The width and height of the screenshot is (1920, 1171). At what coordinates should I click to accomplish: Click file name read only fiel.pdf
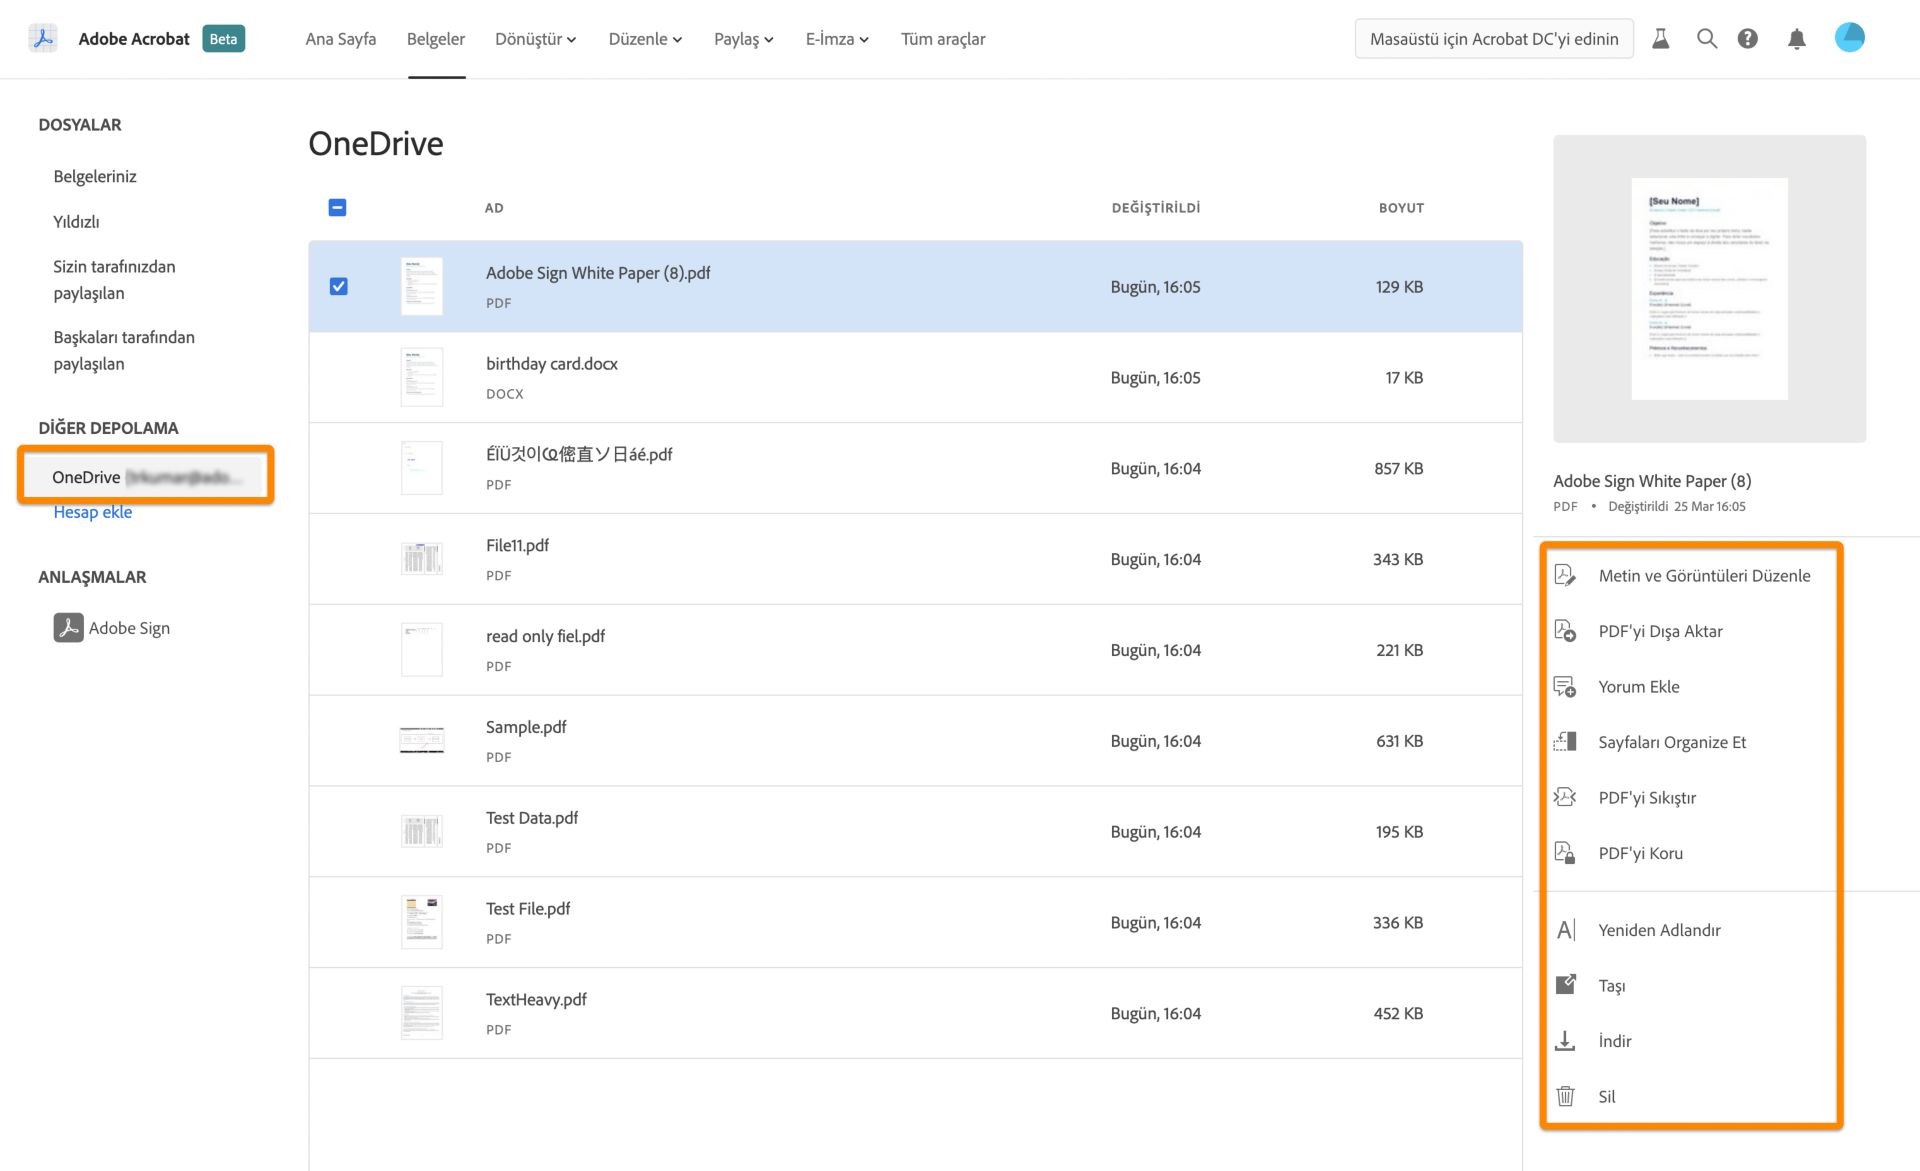545,636
